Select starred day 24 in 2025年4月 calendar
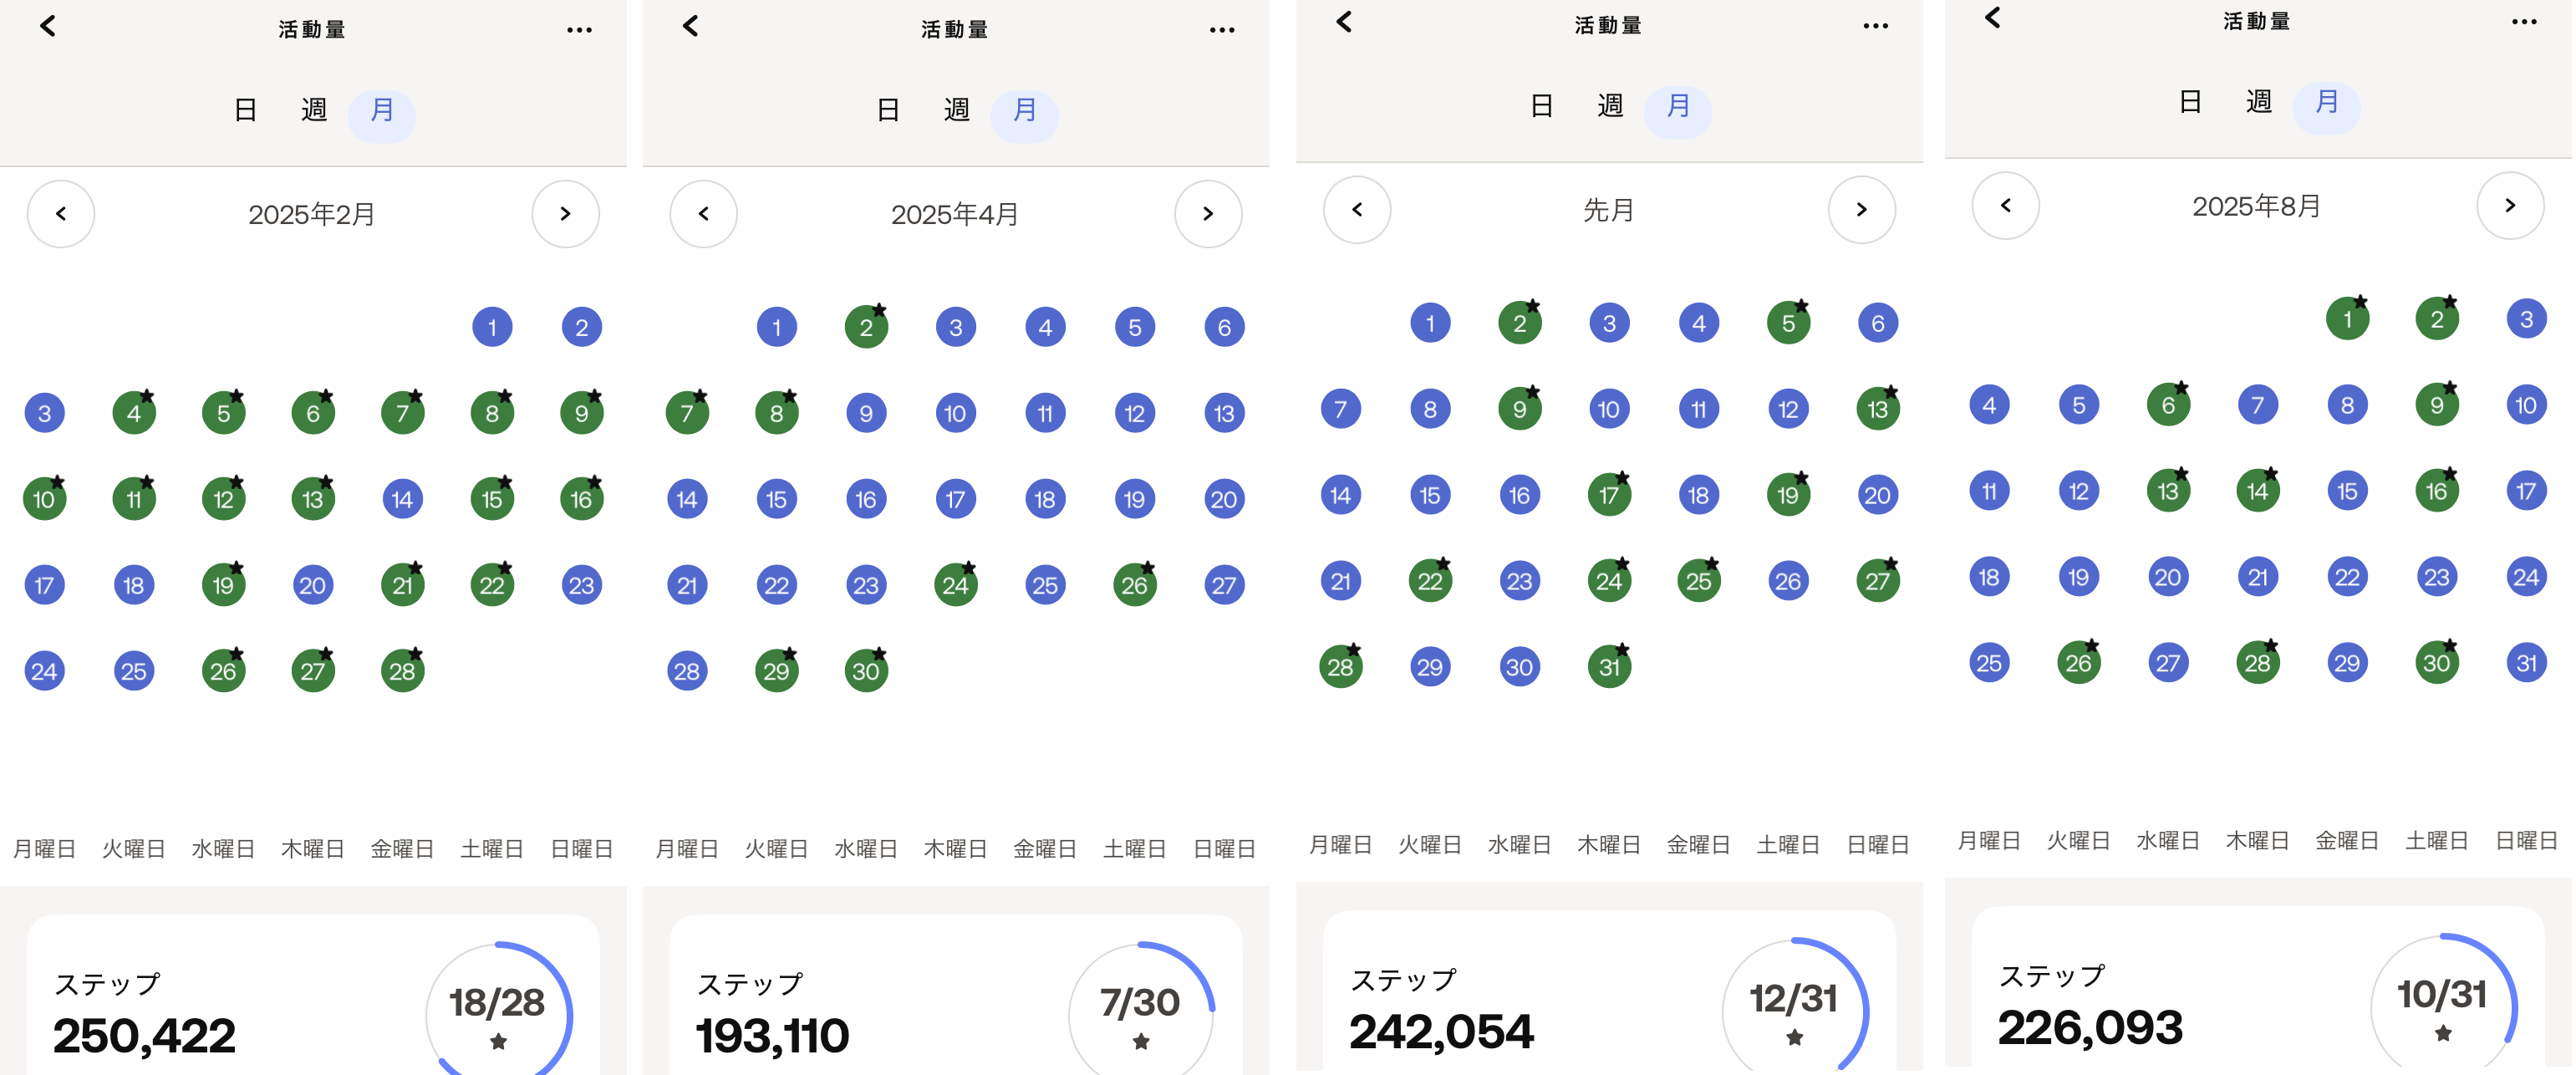Image resolution: width=2576 pixels, height=1075 pixels. 956,585
